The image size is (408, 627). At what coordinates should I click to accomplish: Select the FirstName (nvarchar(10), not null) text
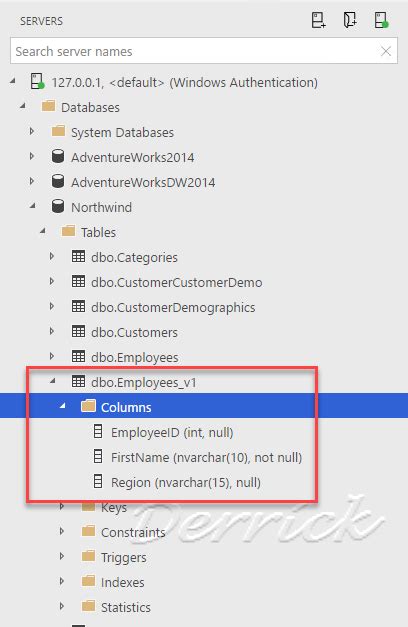click(206, 457)
